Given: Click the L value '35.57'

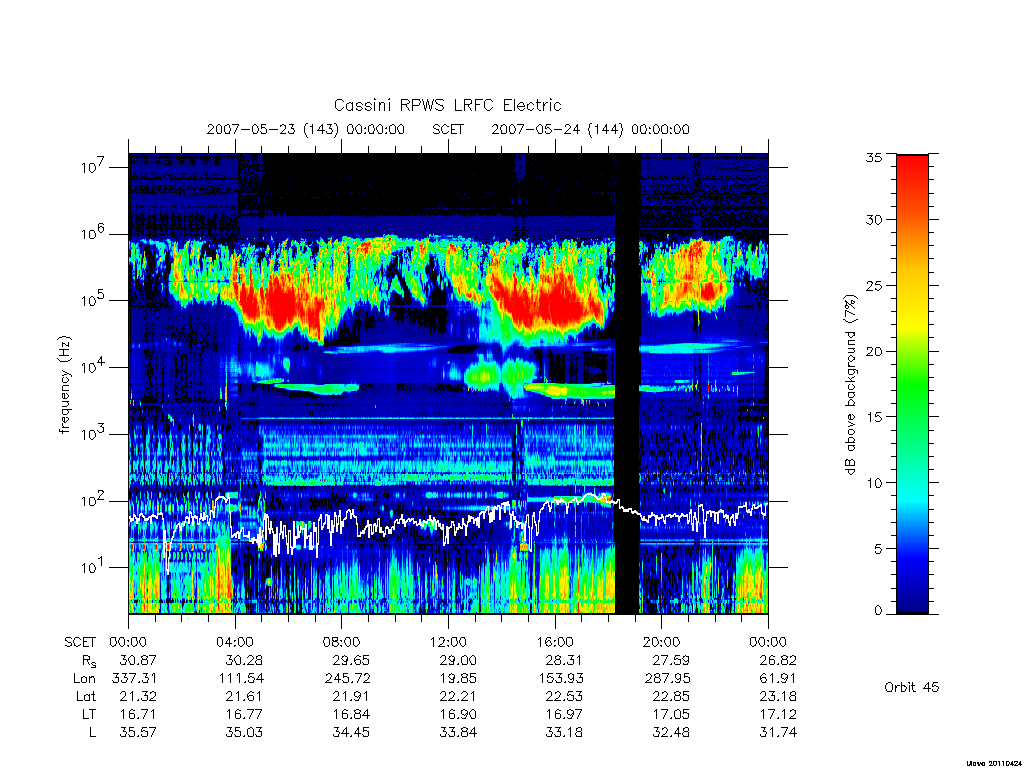Looking at the screenshot, I should pyautogui.click(x=138, y=732).
